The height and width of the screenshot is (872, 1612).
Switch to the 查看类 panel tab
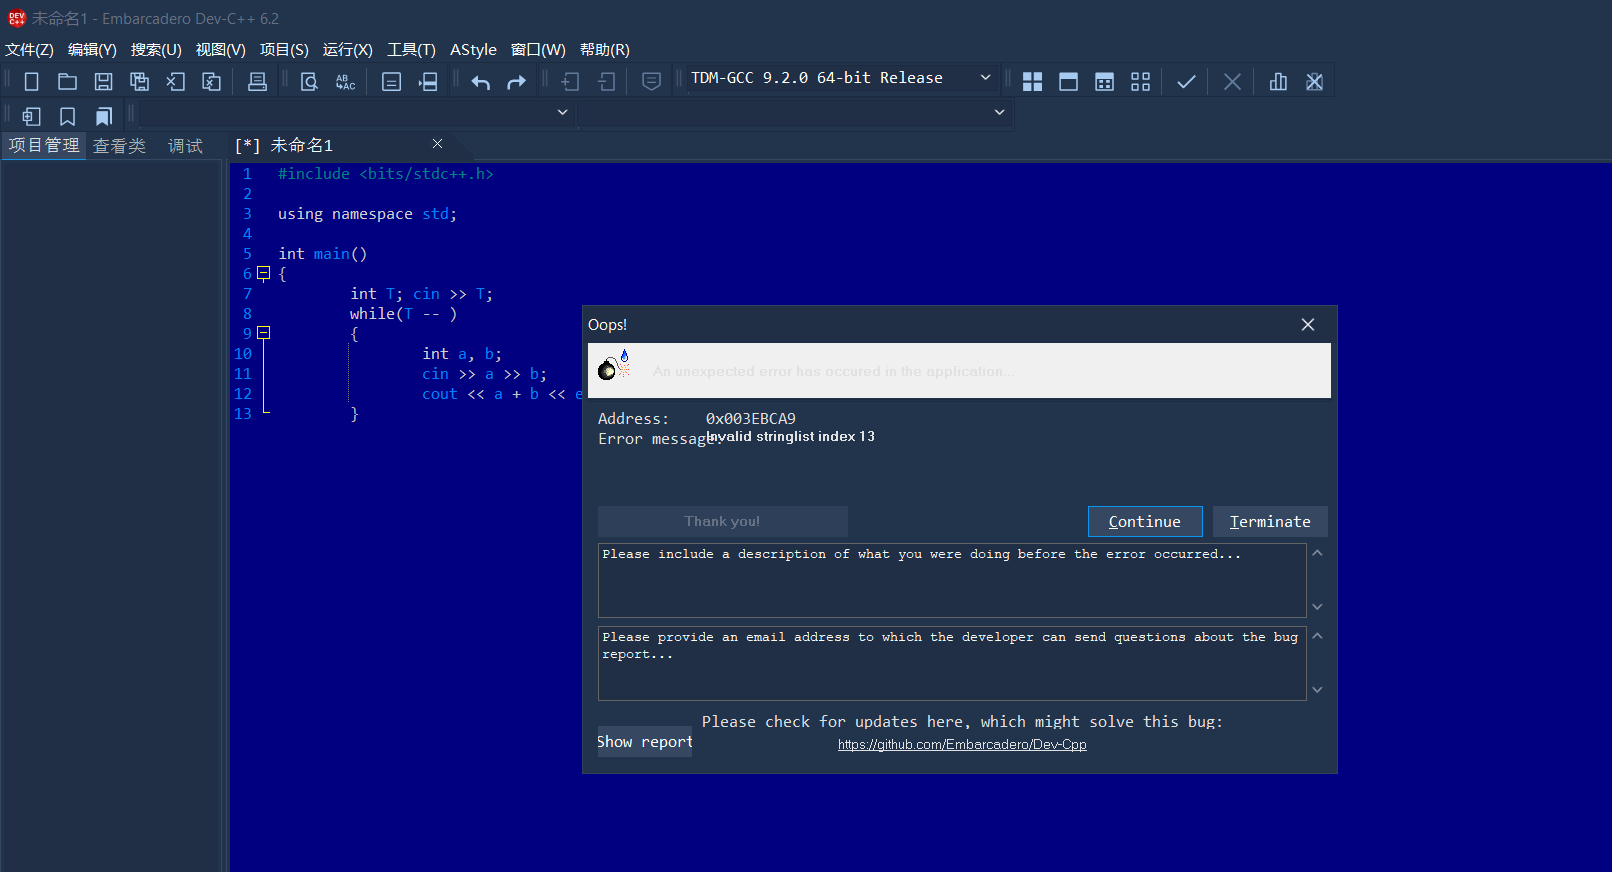pyautogui.click(x=119, y=146)
